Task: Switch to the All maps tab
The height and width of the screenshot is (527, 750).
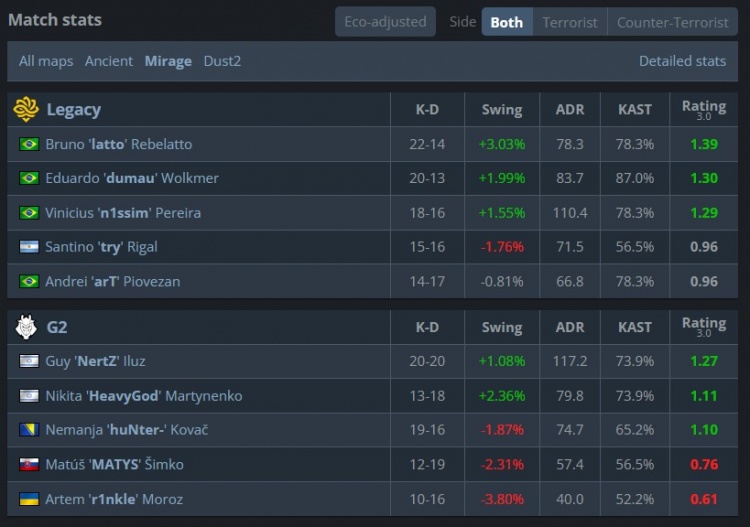Action: tap(46, 61)
